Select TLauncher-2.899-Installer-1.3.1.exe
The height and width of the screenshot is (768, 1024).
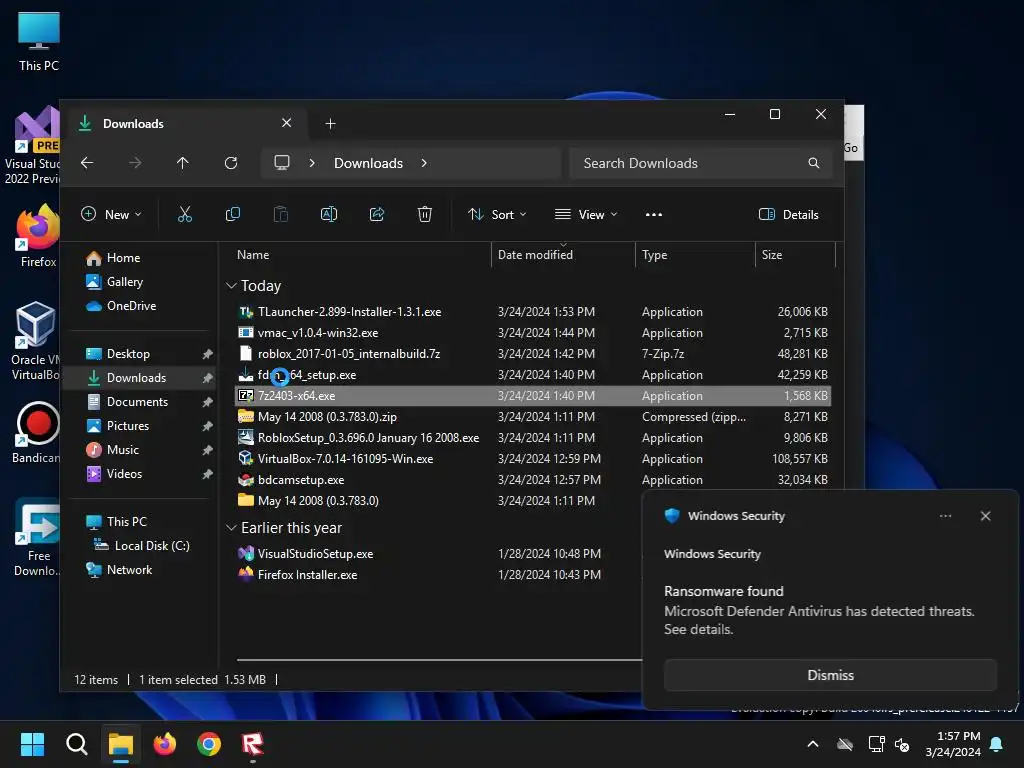click(532, 312)
